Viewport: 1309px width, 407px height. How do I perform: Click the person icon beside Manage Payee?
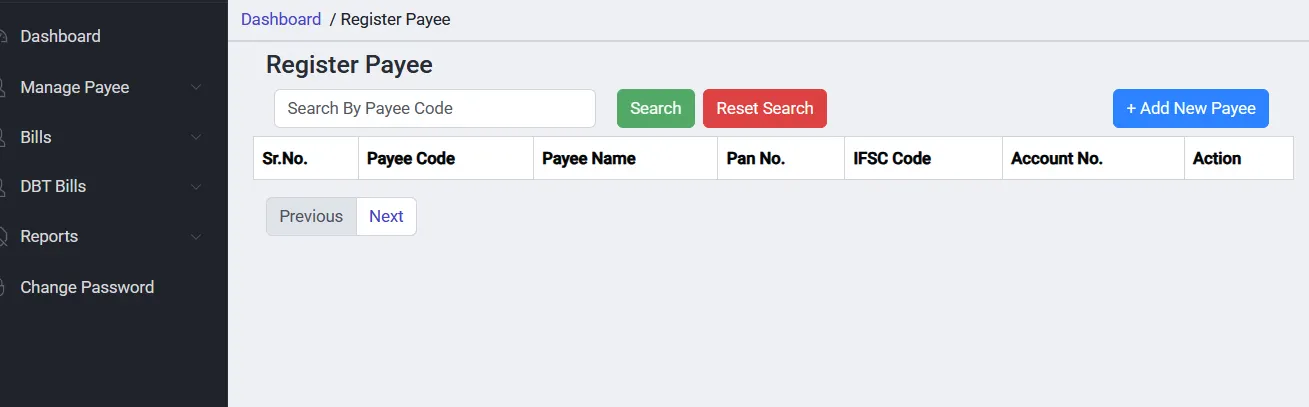point(4,87)
